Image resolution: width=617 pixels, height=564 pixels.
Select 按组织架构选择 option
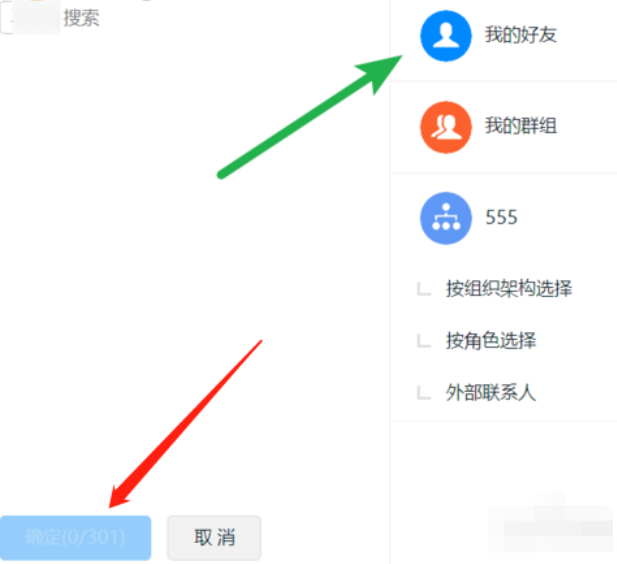tap(509, 288)
